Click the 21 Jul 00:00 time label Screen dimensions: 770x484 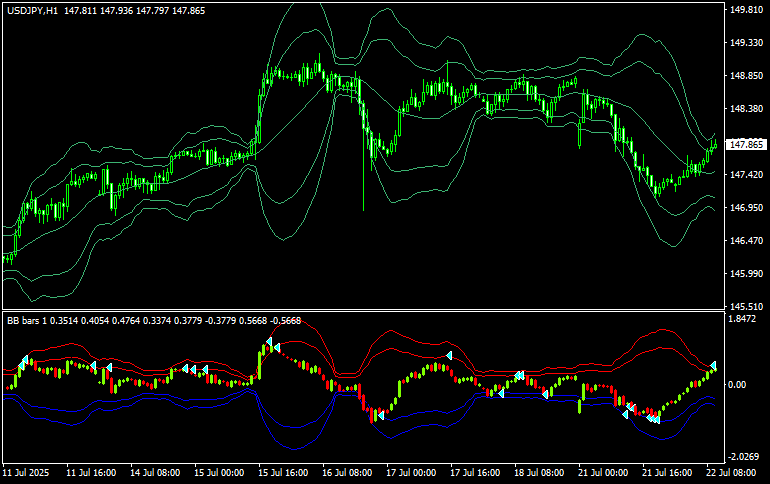coord(603,473)
